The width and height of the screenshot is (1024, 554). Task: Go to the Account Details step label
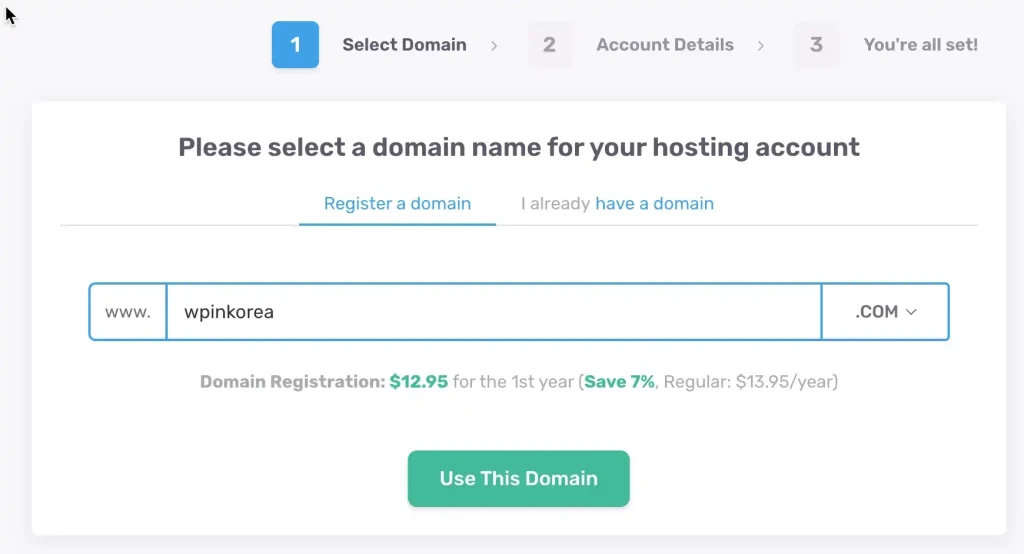(x=665, y=45)
